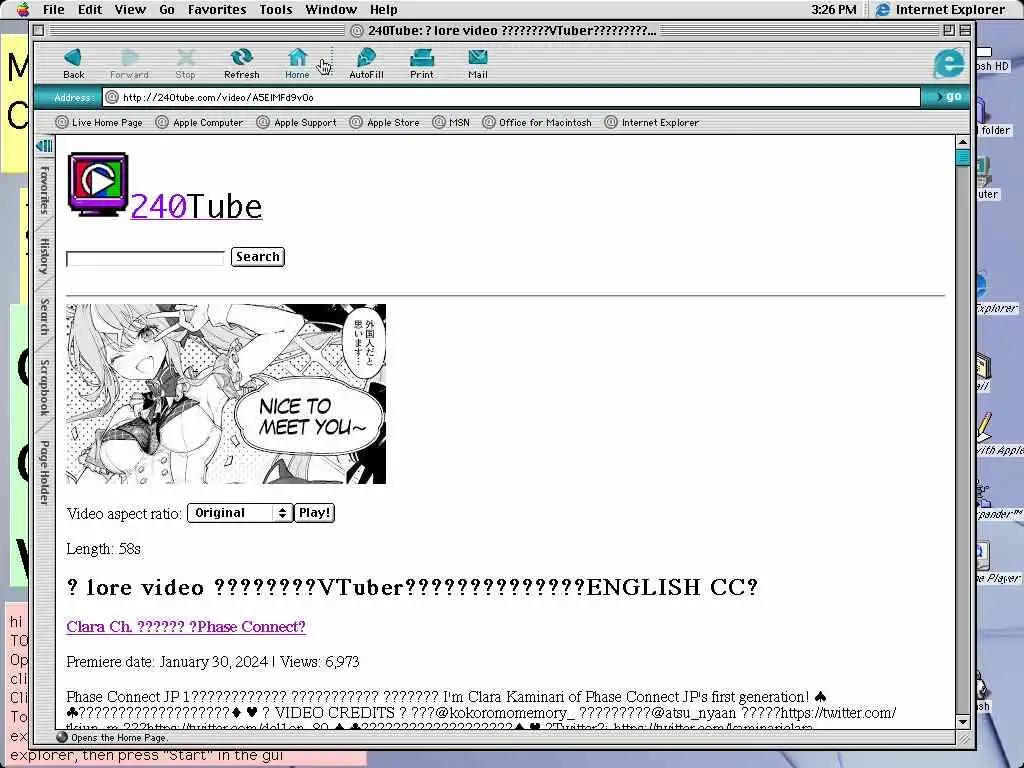Open the Page Holder side tab
This screenshot has width=1024, height=768.
[44, 472]
